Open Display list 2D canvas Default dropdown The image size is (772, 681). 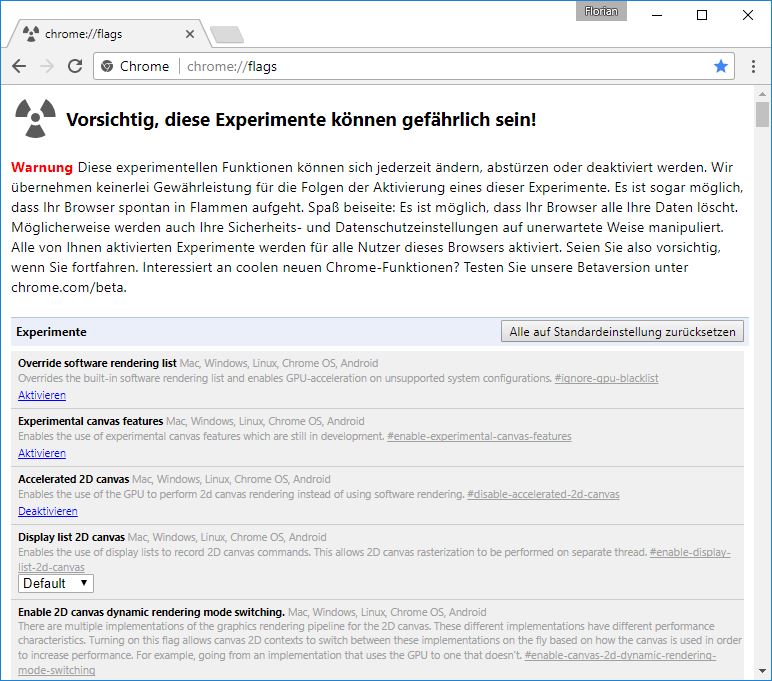tap(56, 583)
